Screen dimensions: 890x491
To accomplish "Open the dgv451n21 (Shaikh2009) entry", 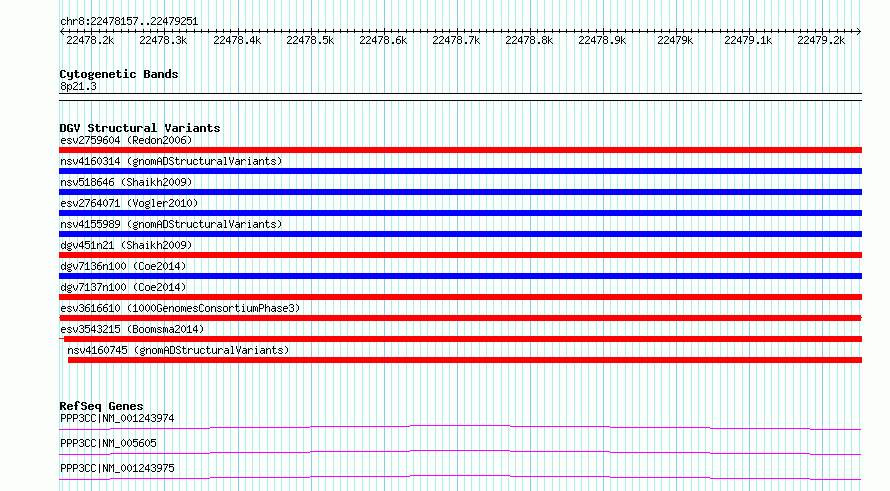I will [x=126, y=245].
